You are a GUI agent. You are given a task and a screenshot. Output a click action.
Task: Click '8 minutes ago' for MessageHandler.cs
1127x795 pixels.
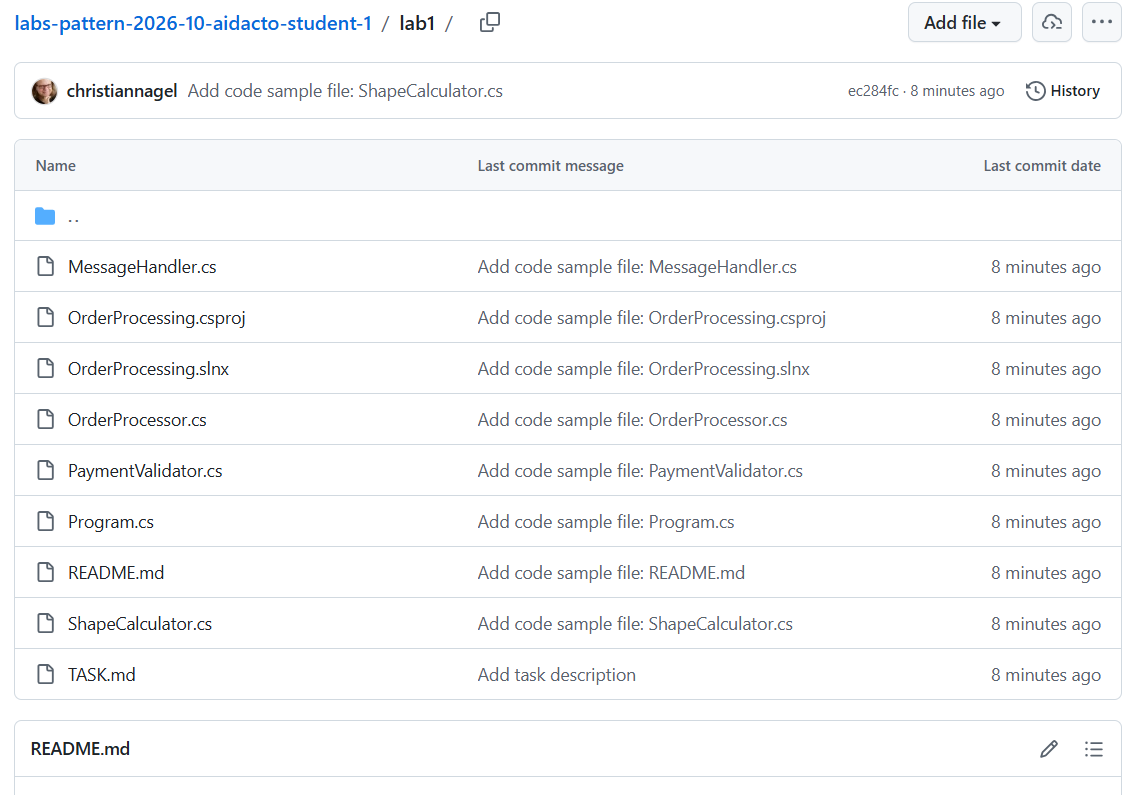tap(1046, 267)
